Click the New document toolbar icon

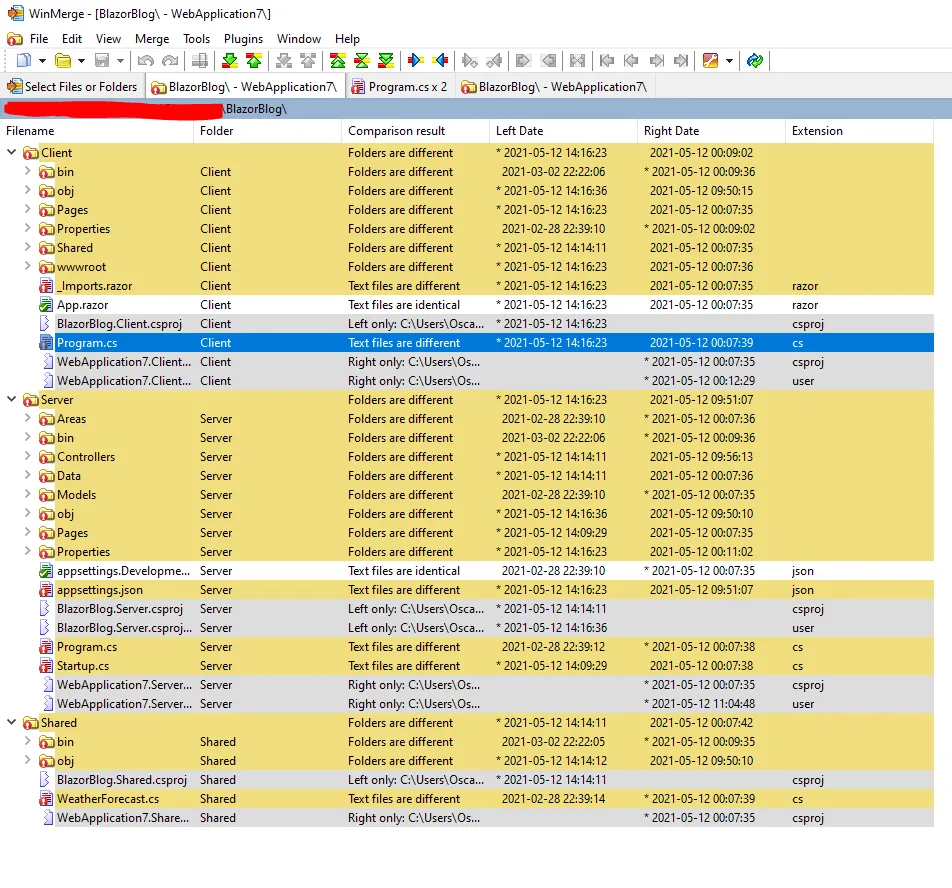(x=24, y=60)
